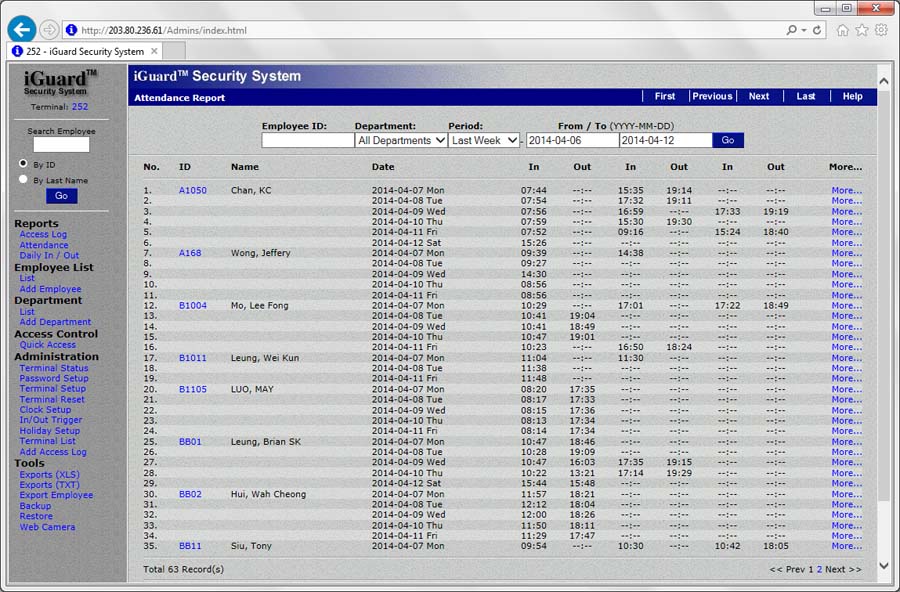This screenshot has height=592, width=900.
Task: Open the Last Week period dropdown
Action: [x=484, y=140]
